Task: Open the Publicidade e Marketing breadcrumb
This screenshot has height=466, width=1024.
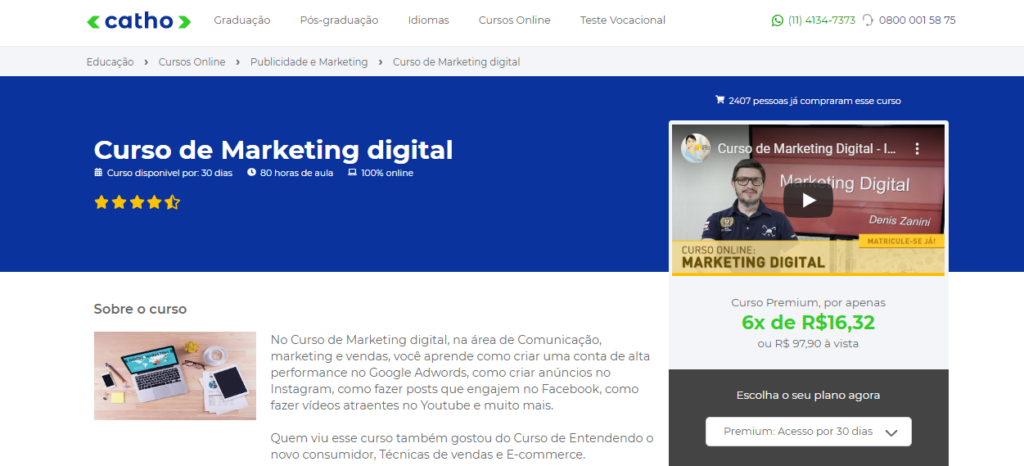Action: [309, 62]
